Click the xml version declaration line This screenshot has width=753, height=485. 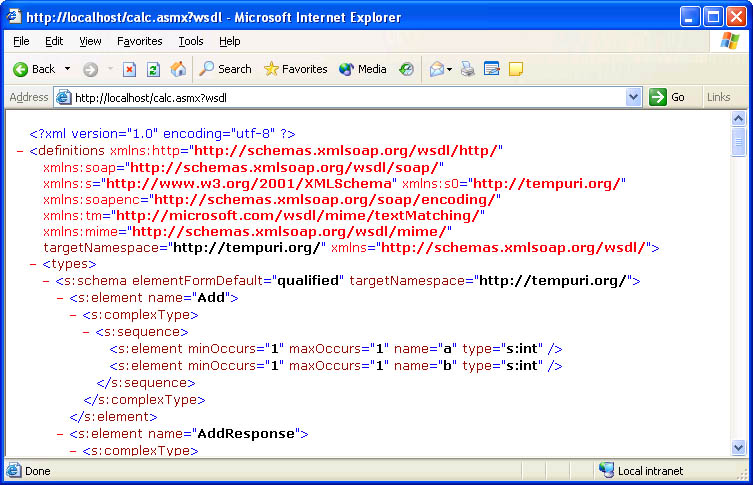(162, 133)
